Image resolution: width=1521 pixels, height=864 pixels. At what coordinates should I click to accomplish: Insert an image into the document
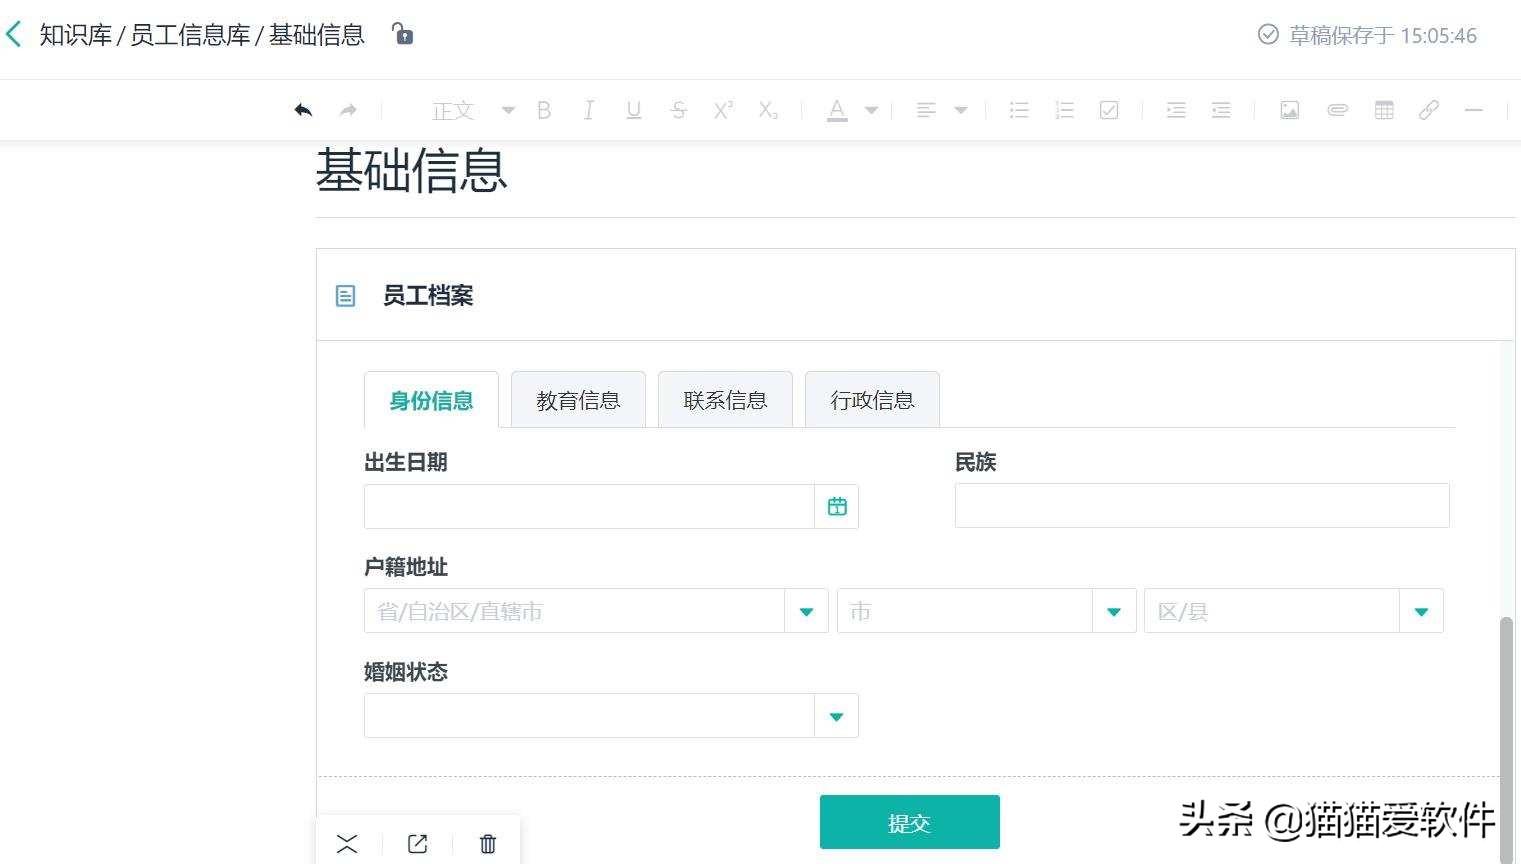pos(1289,110)
